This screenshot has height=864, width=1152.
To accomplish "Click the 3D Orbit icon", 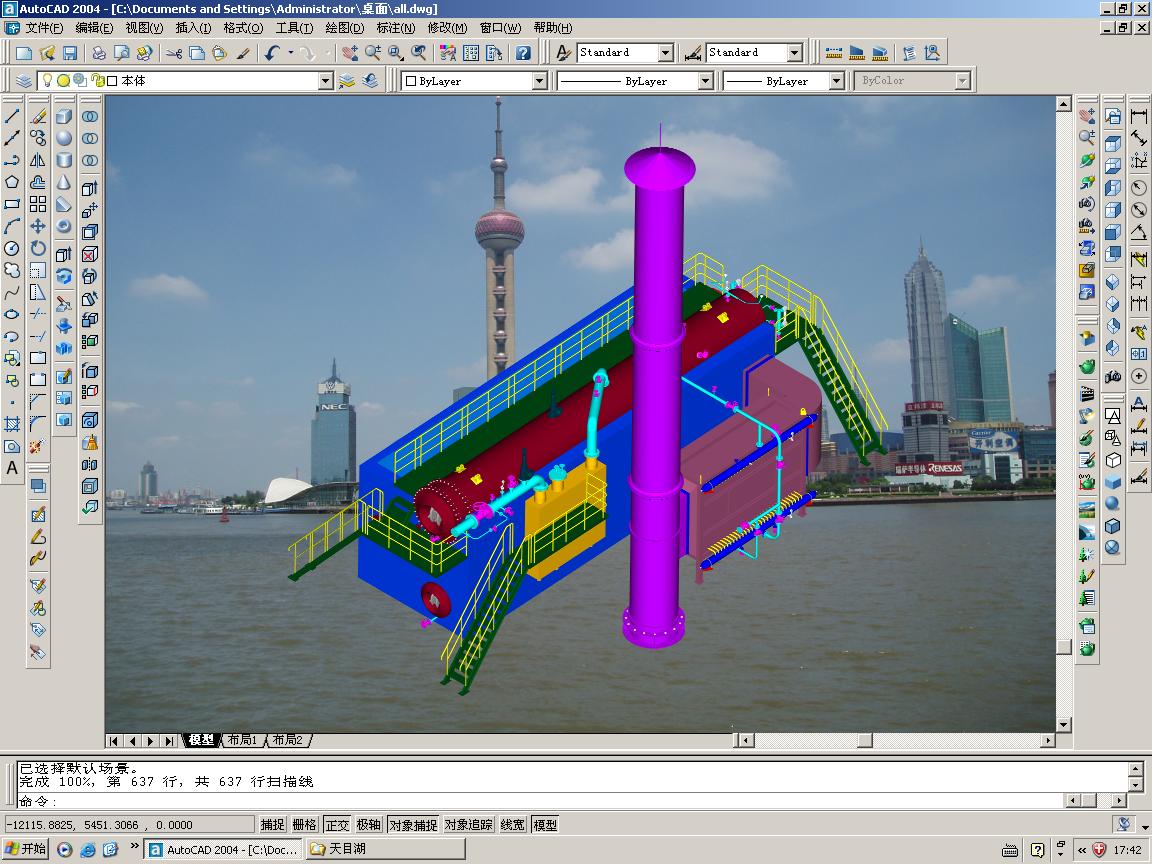I will [1087, 160].
